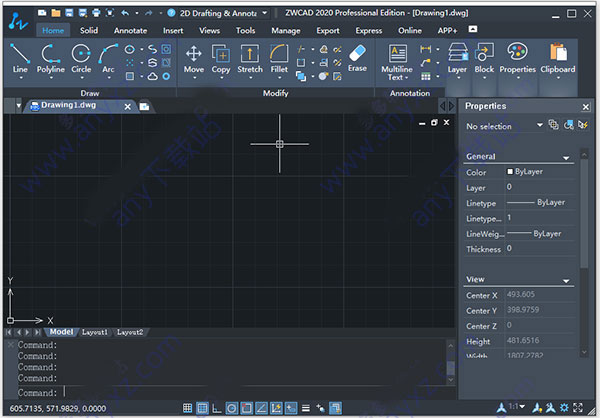Viewport: 600px width, 418px height.
Task: Close the Drawing1.dwg document tab
Action: pyautogui.click(x=128, y=107)
